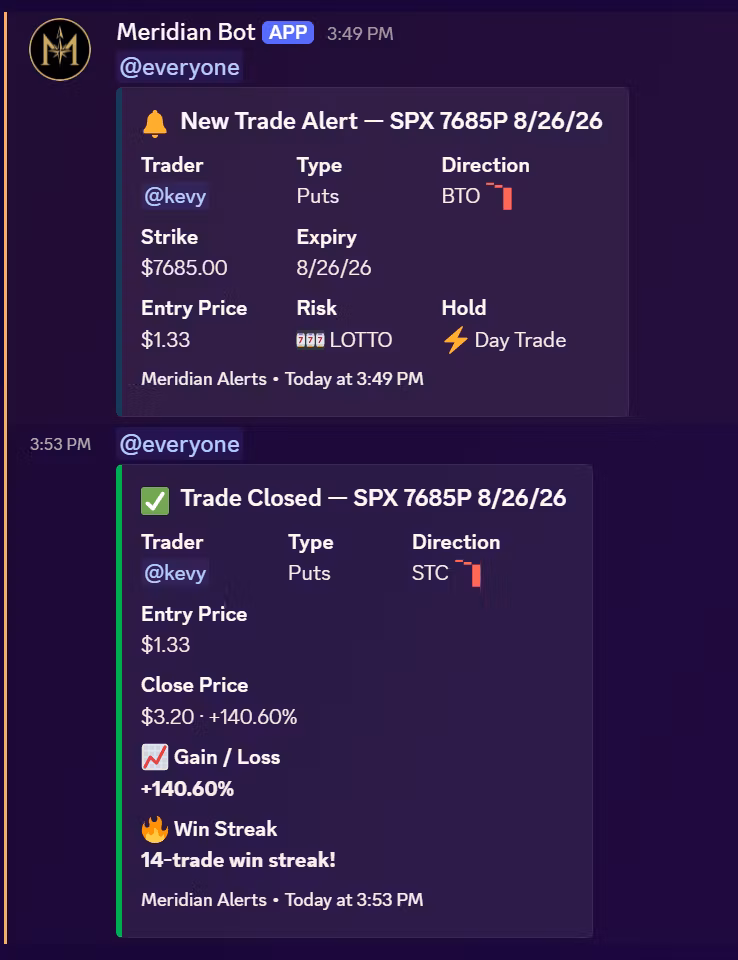Click the APP badge beside Meridian Bot

tap(288, 32)
